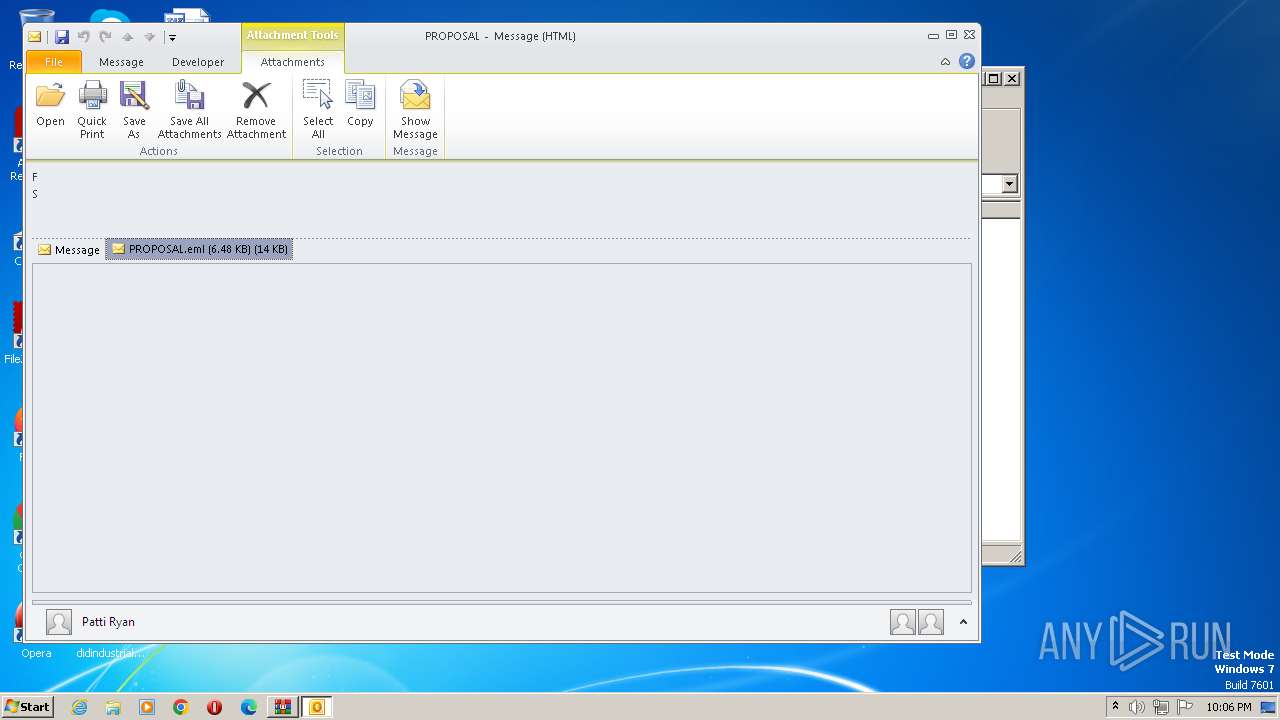Click the Save icon in the quick access toolbar
The width and height of the screenshot is (1280, 720).
tap(62, 37)
